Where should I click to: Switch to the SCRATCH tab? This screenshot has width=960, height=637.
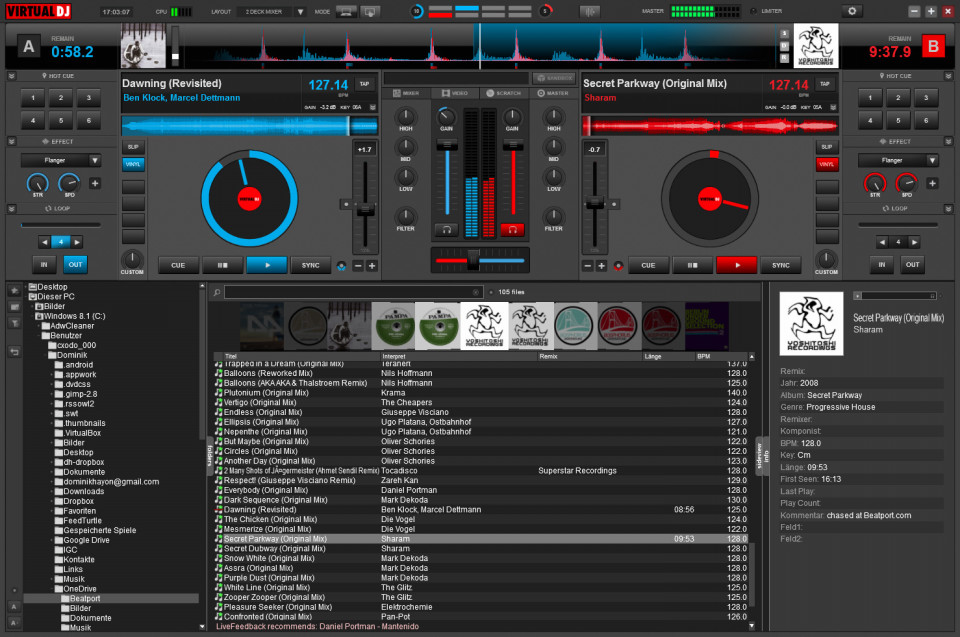(x=504, y=93)
